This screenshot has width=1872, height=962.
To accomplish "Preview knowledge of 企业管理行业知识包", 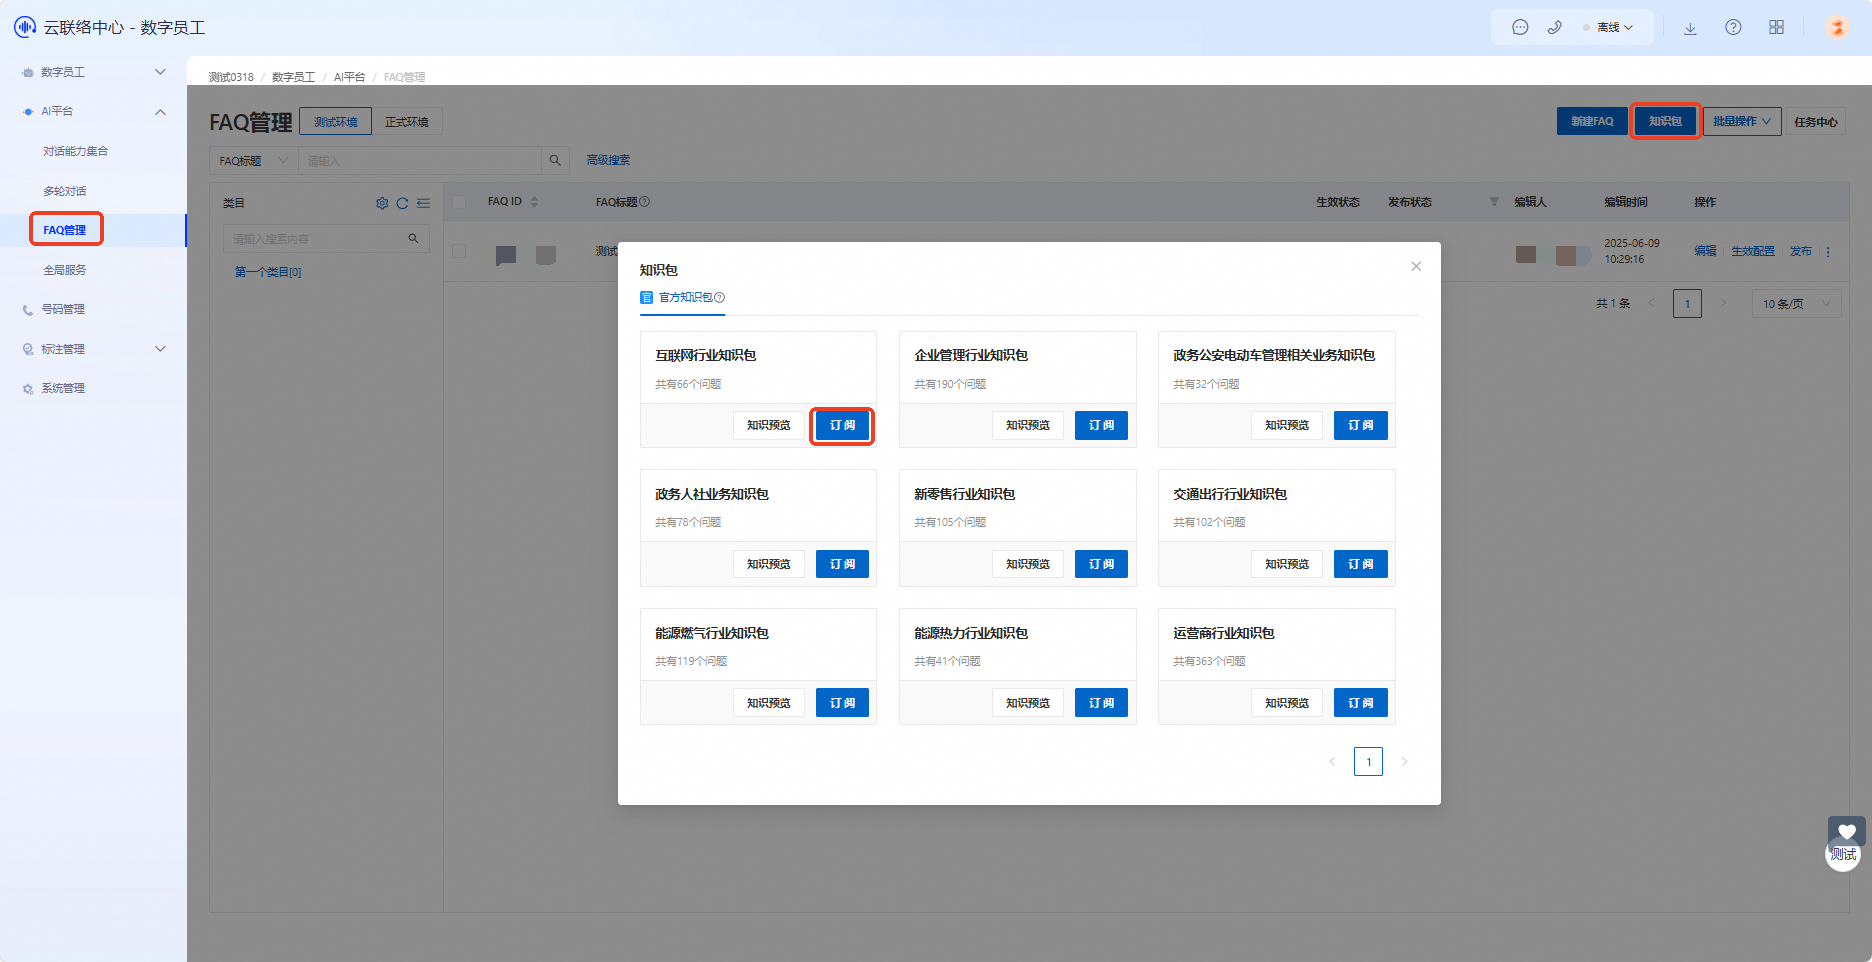I will (x=1028, y=425).
